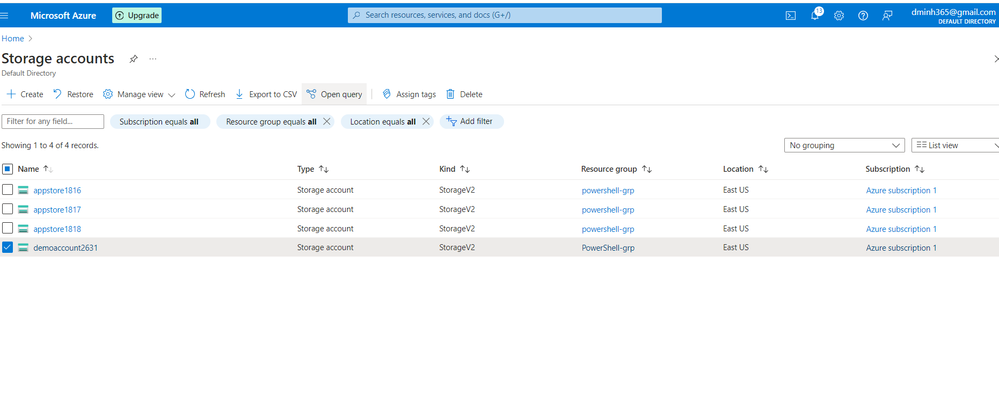Screen dimensions: 999x416
Task: Uncheck the demoaccount2631 checkbox
Action: pos(8,247)
